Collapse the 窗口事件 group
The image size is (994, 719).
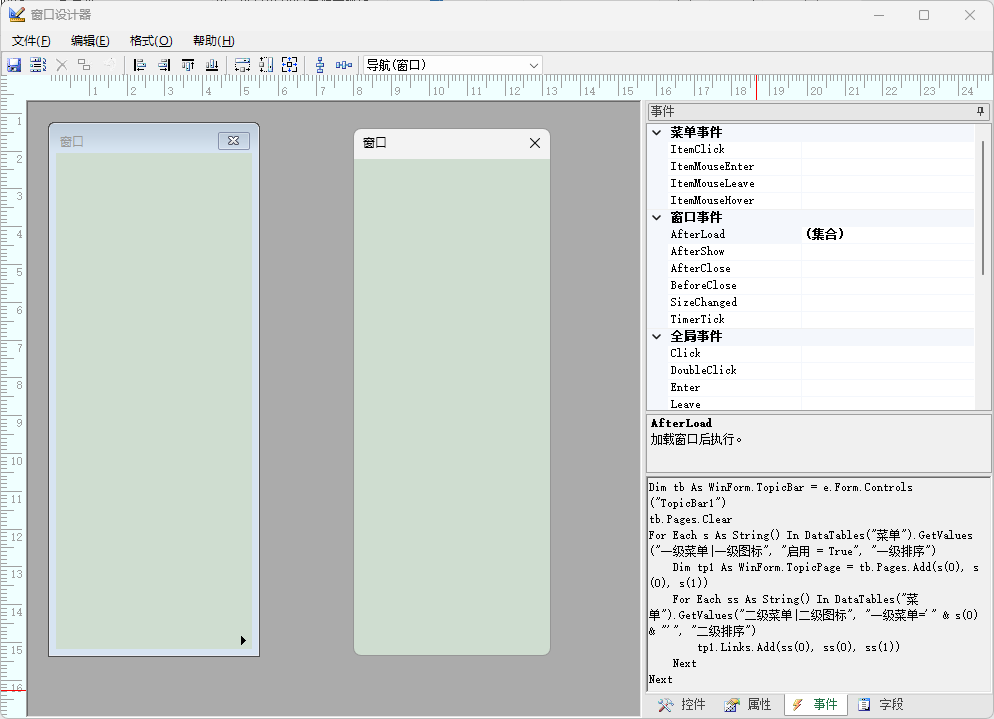657,217
